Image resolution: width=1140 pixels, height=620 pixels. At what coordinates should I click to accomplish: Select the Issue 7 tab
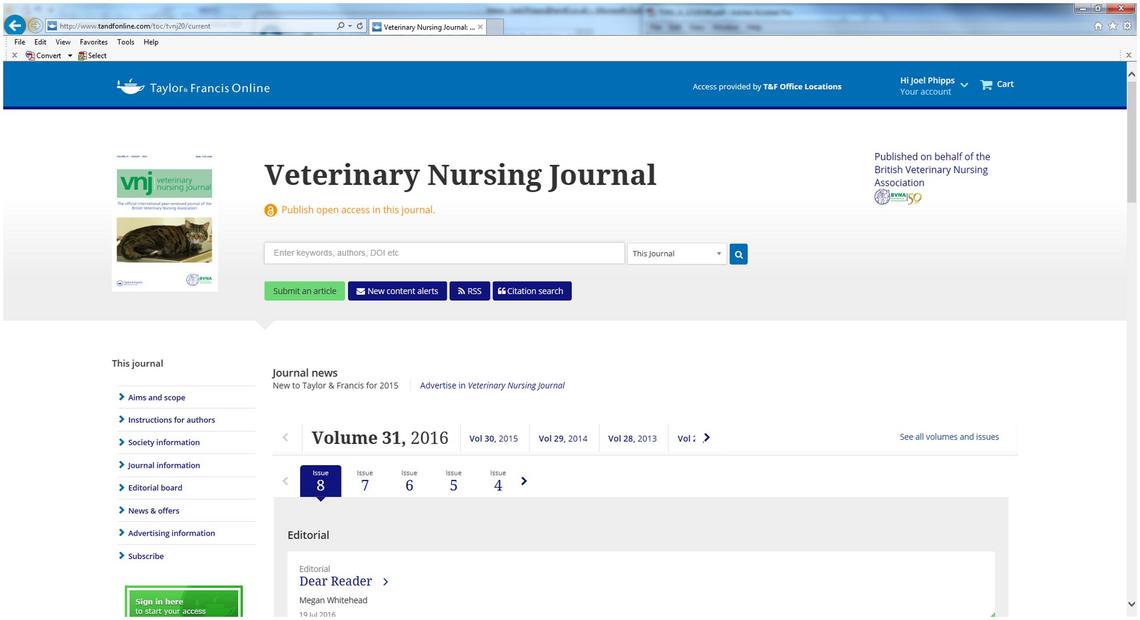click(x=365, y=481)
